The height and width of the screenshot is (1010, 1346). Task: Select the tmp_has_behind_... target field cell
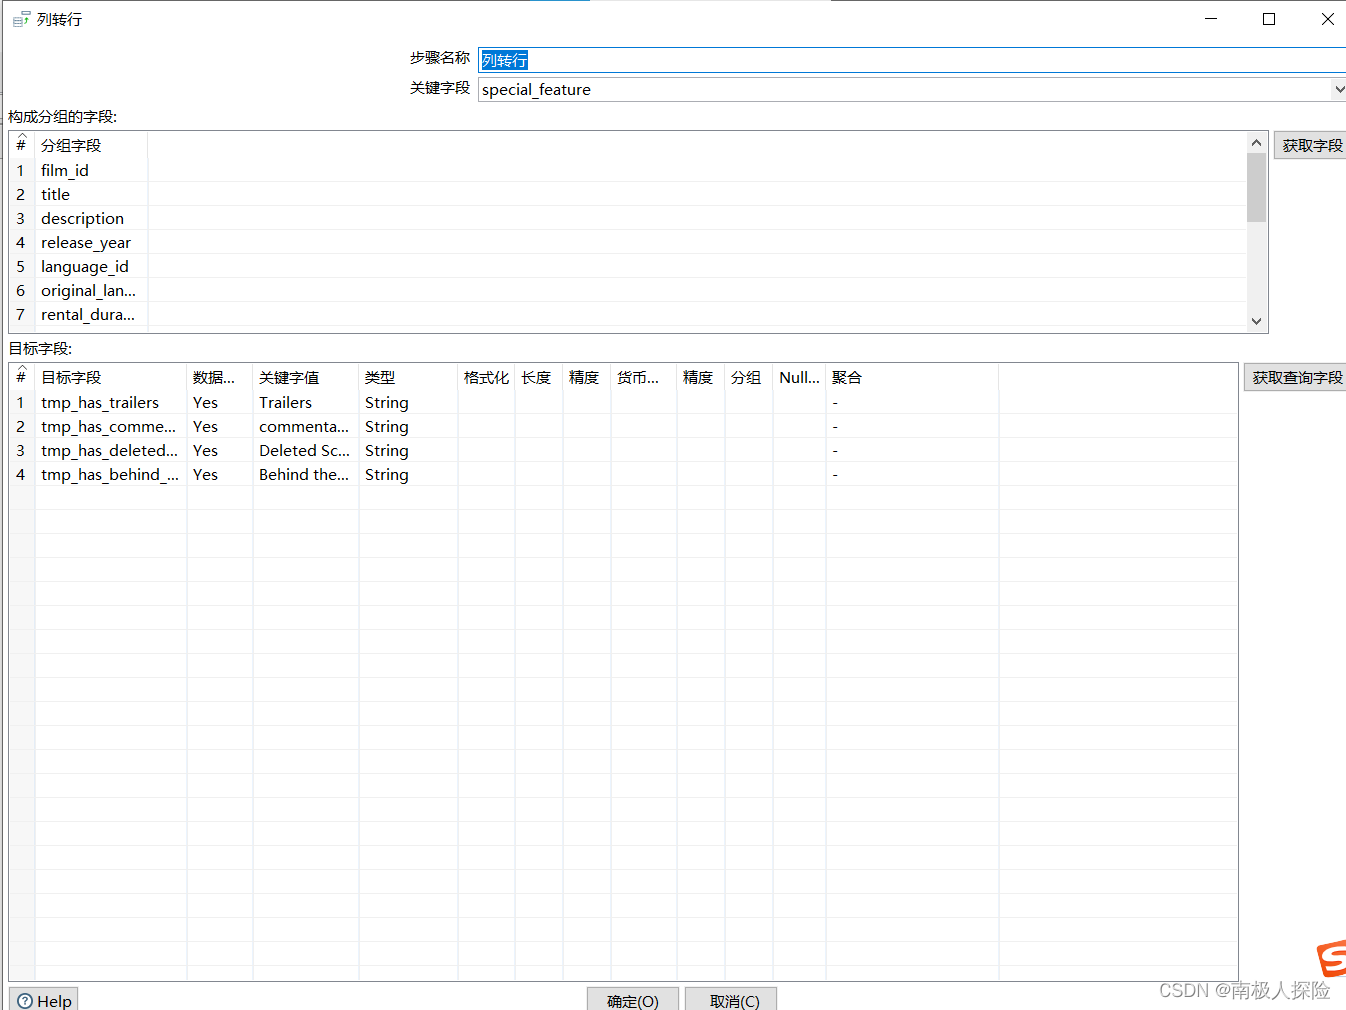pyautogui.click(x=110, y=474)
